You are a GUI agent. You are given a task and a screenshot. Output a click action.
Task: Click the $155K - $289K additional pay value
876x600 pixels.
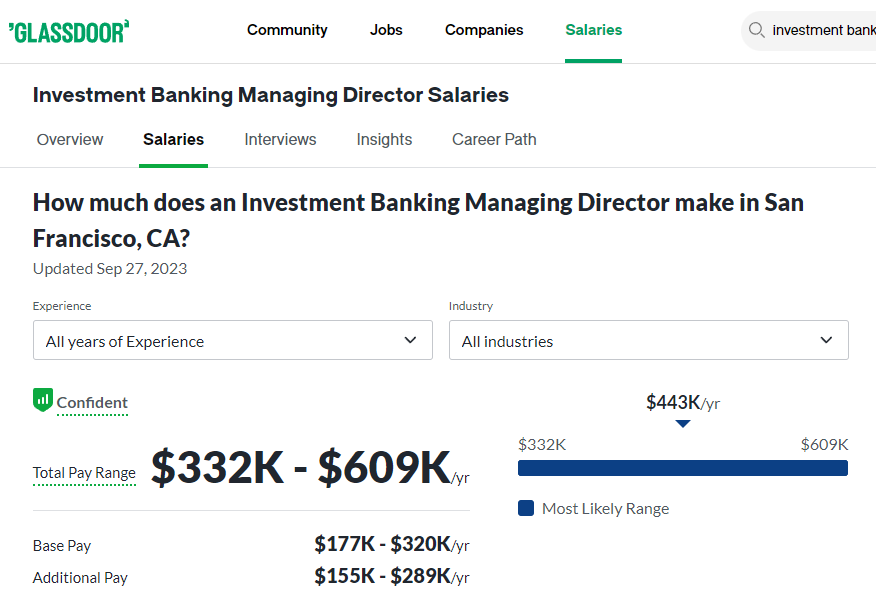(x=392, y=576)
